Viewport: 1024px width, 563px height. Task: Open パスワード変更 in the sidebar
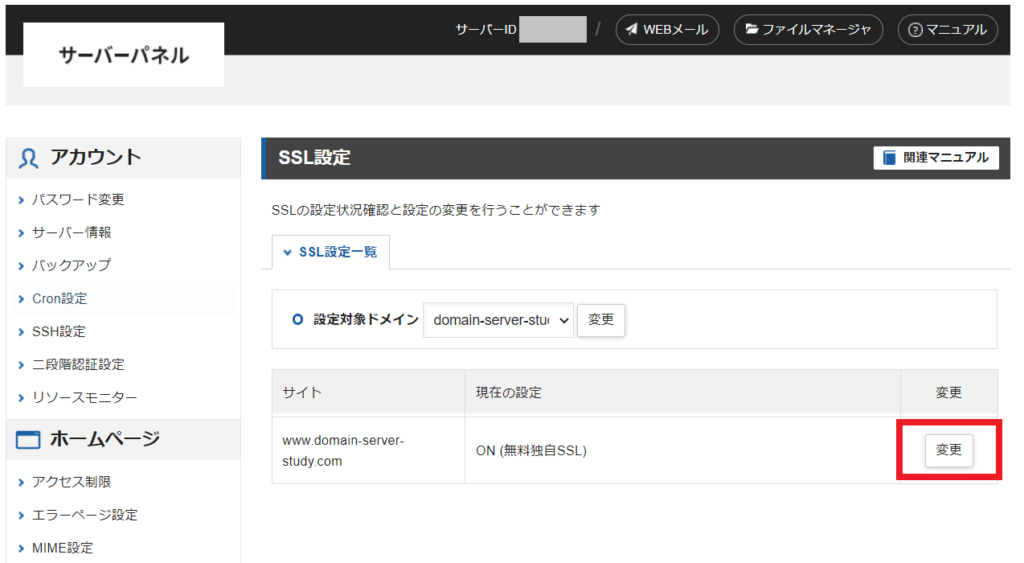[78, 199]
